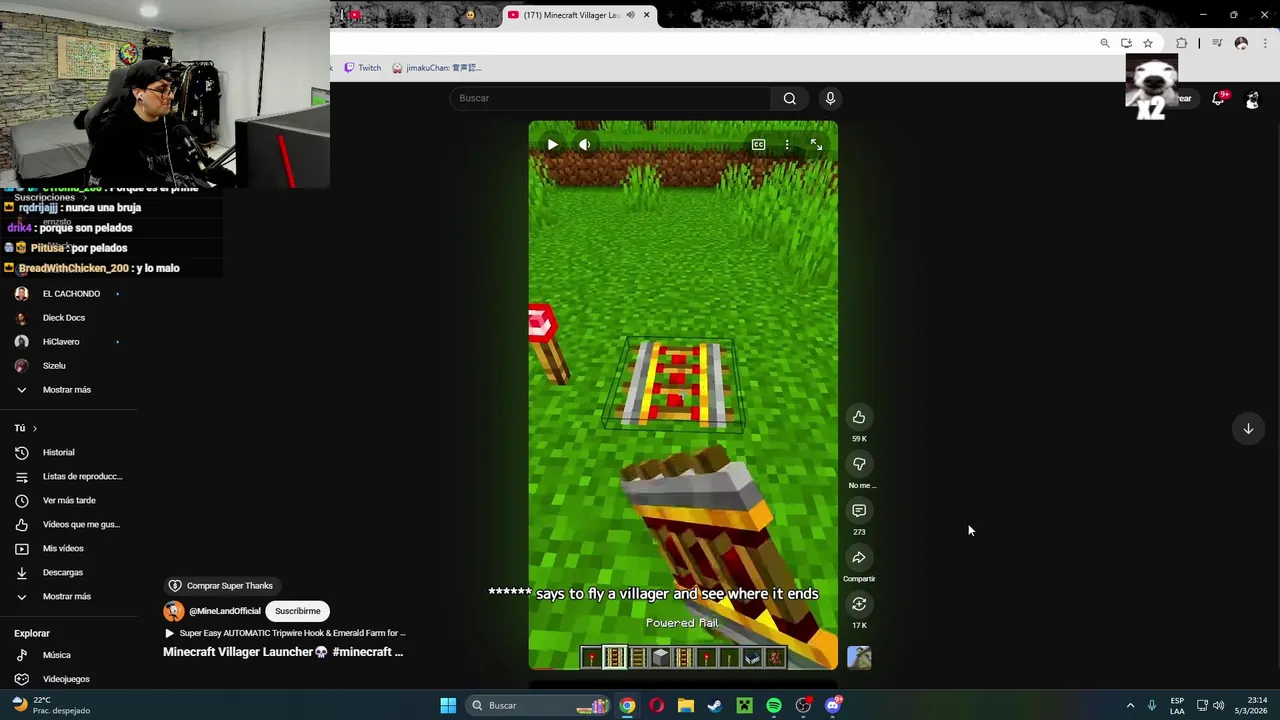Mute the short's volume speaker icon
This screenshot has height=720, width=1280.
coord(585,145)
